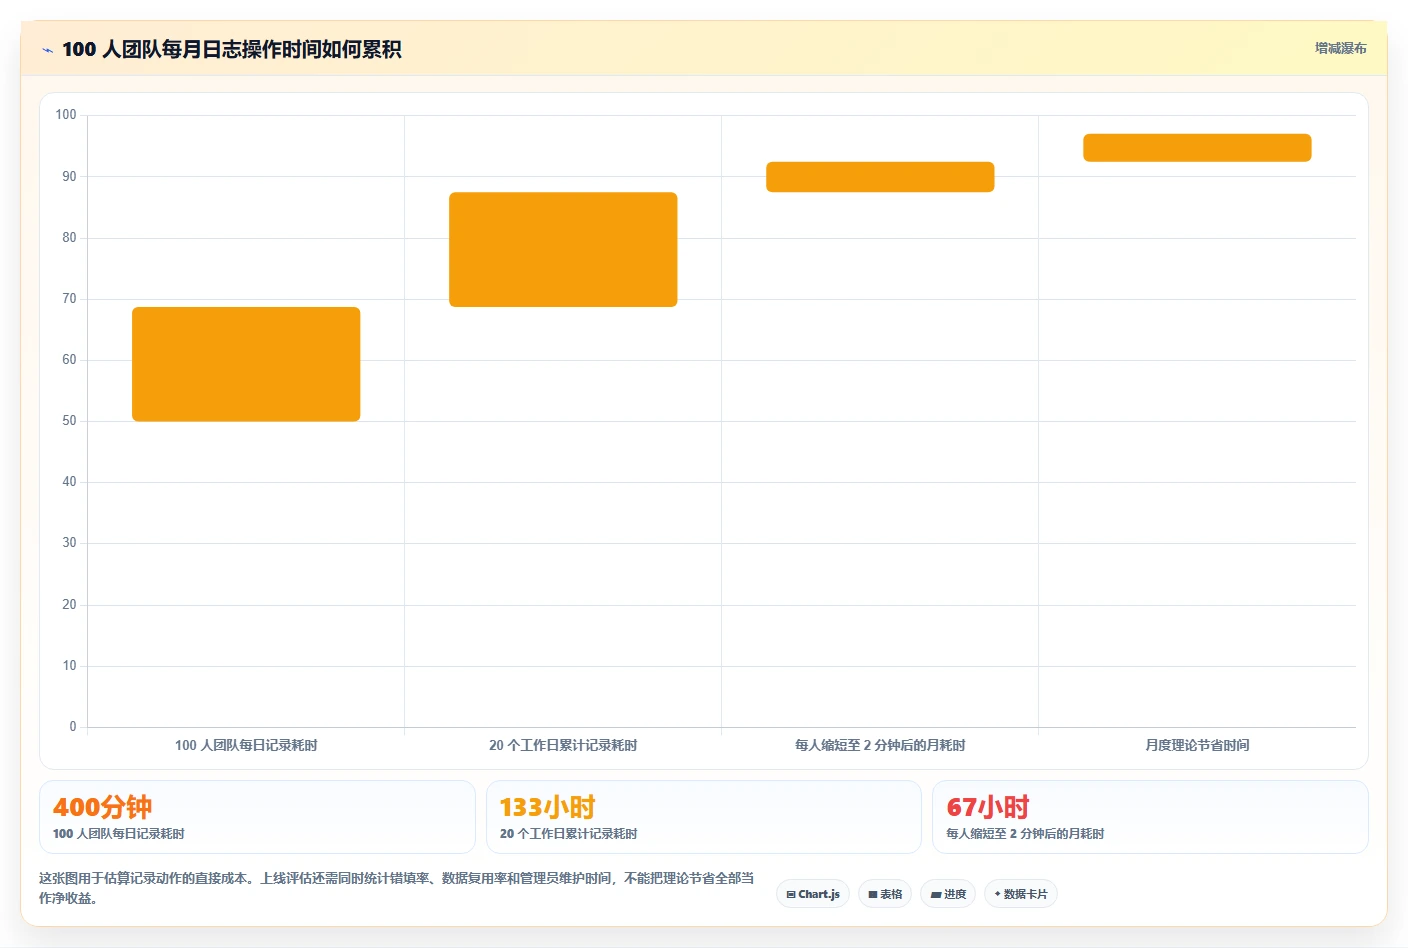Click the bar for 月度理论节省时间

1197,148
